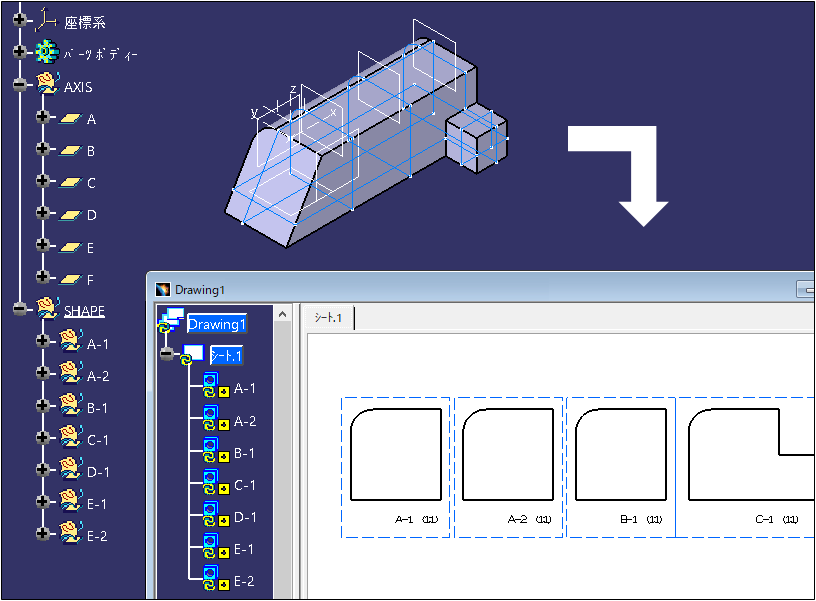
Task: Select plane F label in specification tree
Action: tap(91, 279)
